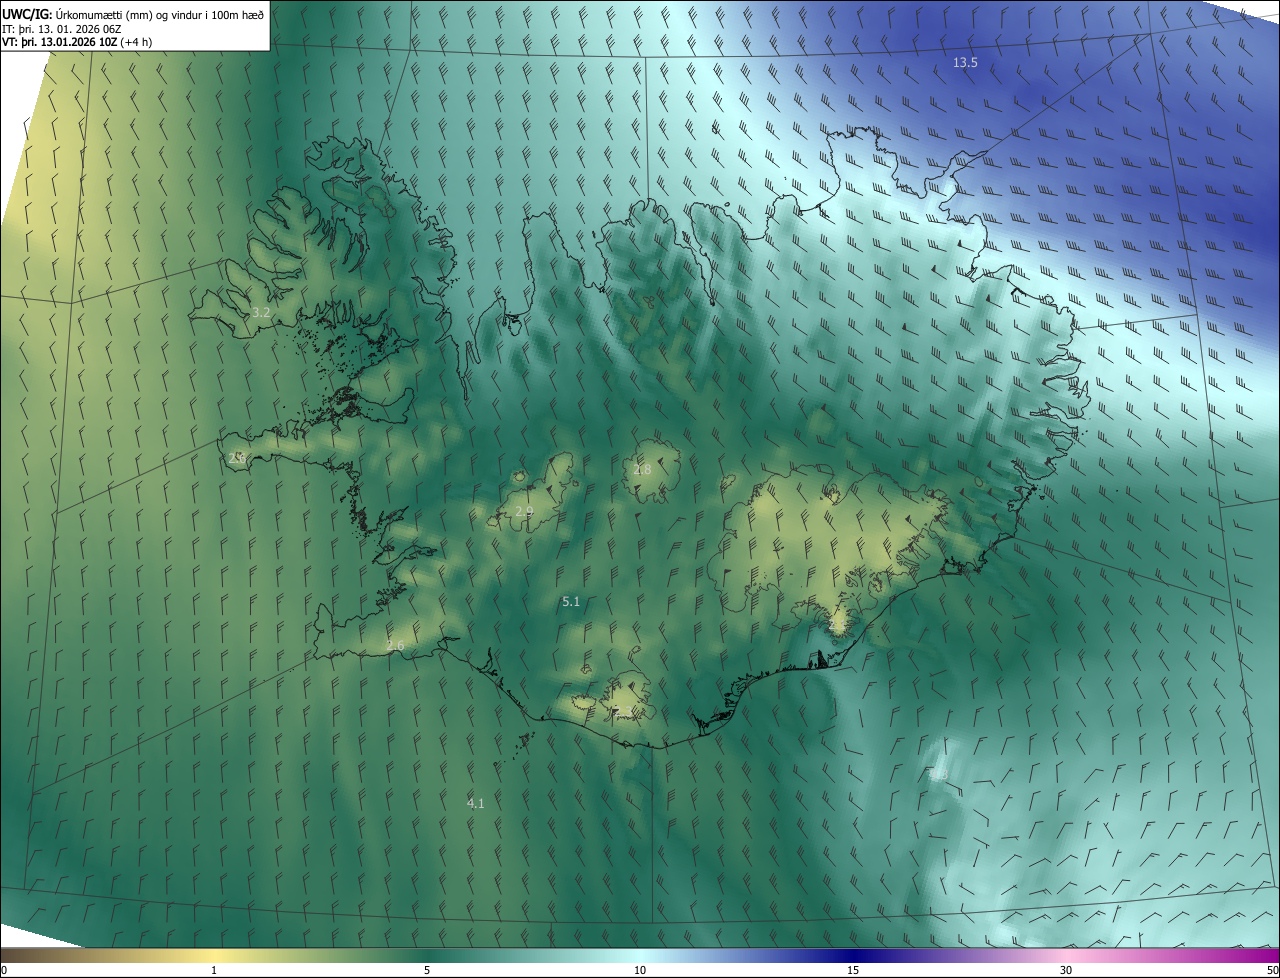The width and height of the screenshot is (1280, 978).
Task: Click the '10' tick on the color scale
Action: tap(640, 970)
